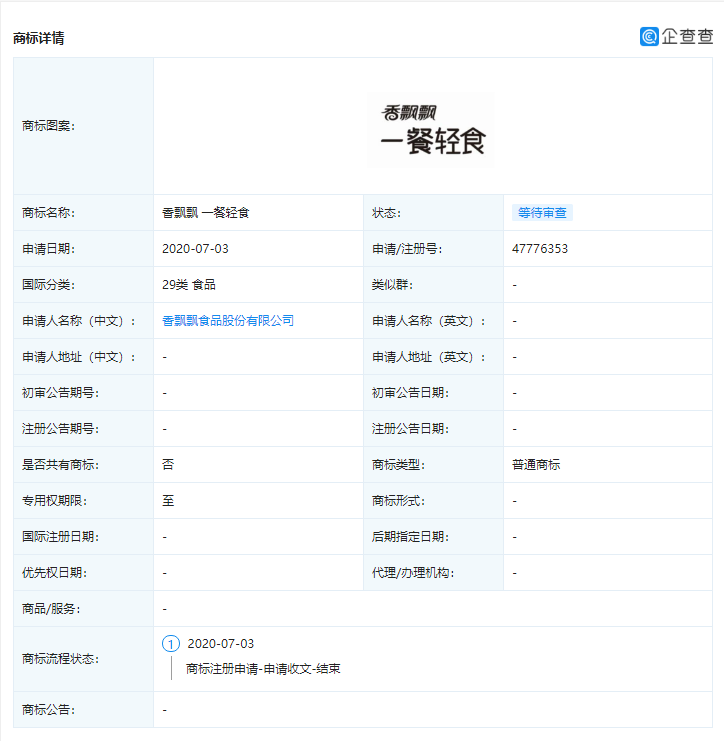Click the date in the 商标流程状态 timeline
The image size is (724, 741).
[221, 644]
